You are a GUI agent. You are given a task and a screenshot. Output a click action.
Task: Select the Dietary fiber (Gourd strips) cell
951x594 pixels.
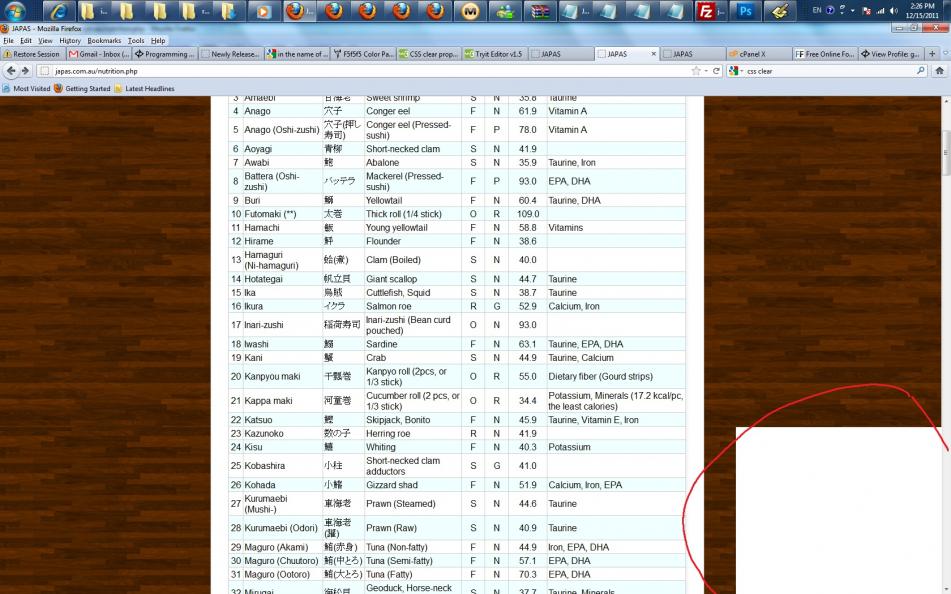click(x=616, y=377)
